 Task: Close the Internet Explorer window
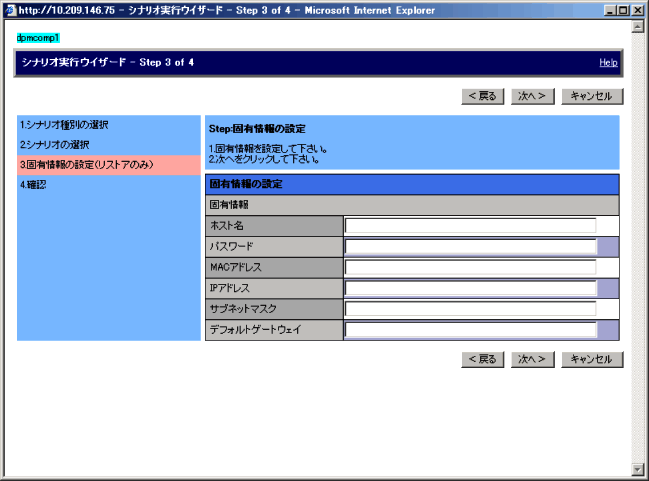638,10
